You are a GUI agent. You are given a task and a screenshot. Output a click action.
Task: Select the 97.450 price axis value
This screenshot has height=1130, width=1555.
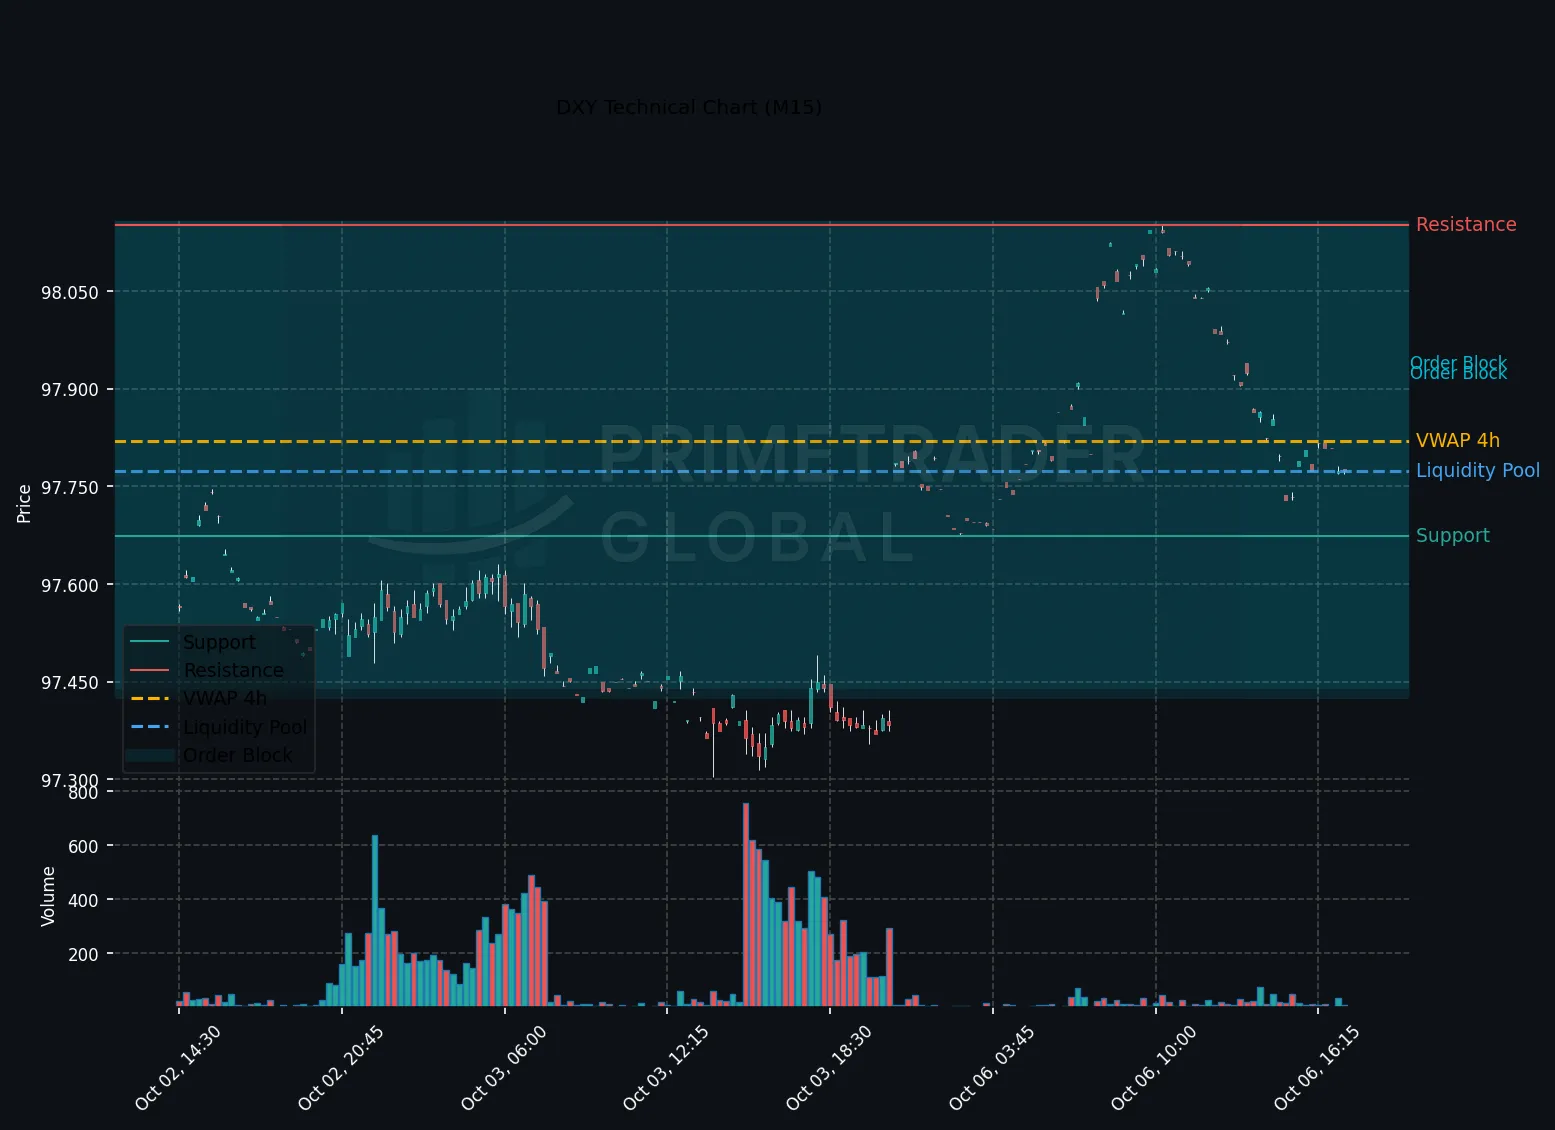coord(70,683)
